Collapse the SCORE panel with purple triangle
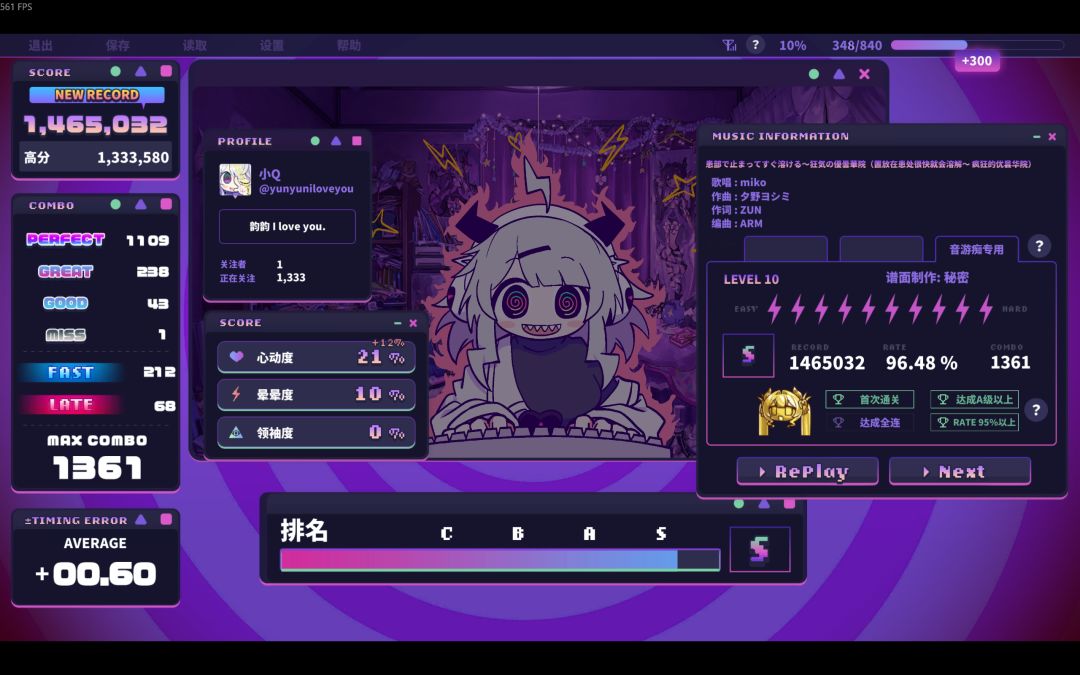 click(141, 71)
